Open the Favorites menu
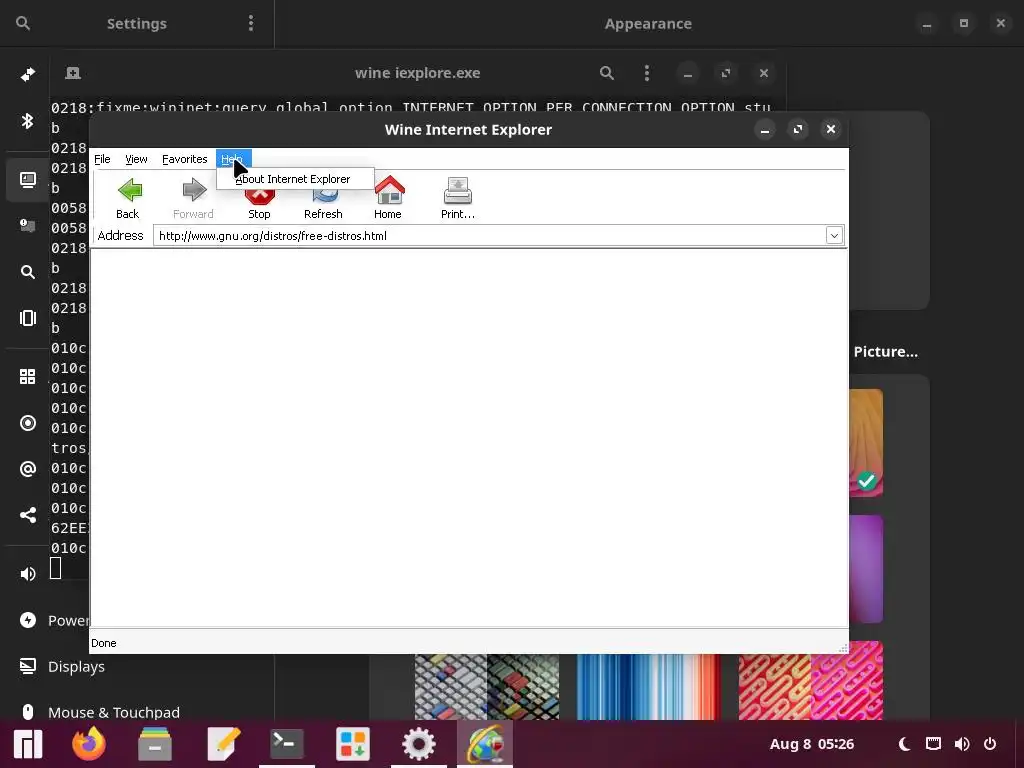Screen dimensions: 1024x768 [184, 159]
